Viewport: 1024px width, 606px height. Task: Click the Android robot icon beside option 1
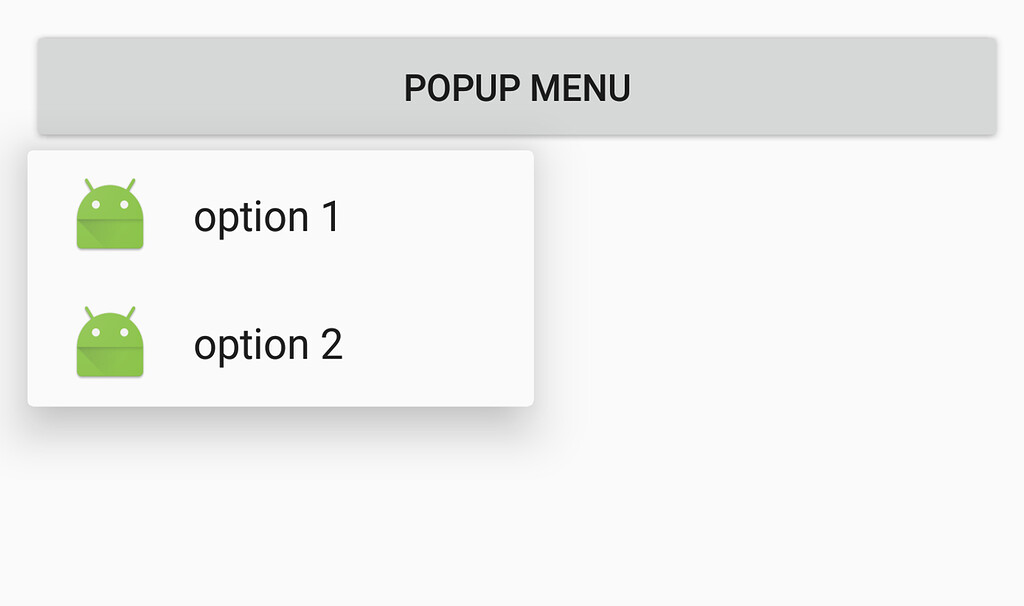109,215
